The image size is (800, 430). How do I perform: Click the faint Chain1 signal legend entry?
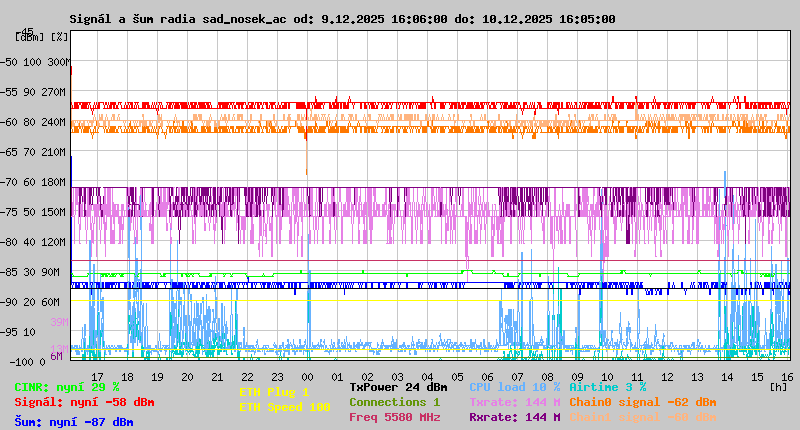642,417
